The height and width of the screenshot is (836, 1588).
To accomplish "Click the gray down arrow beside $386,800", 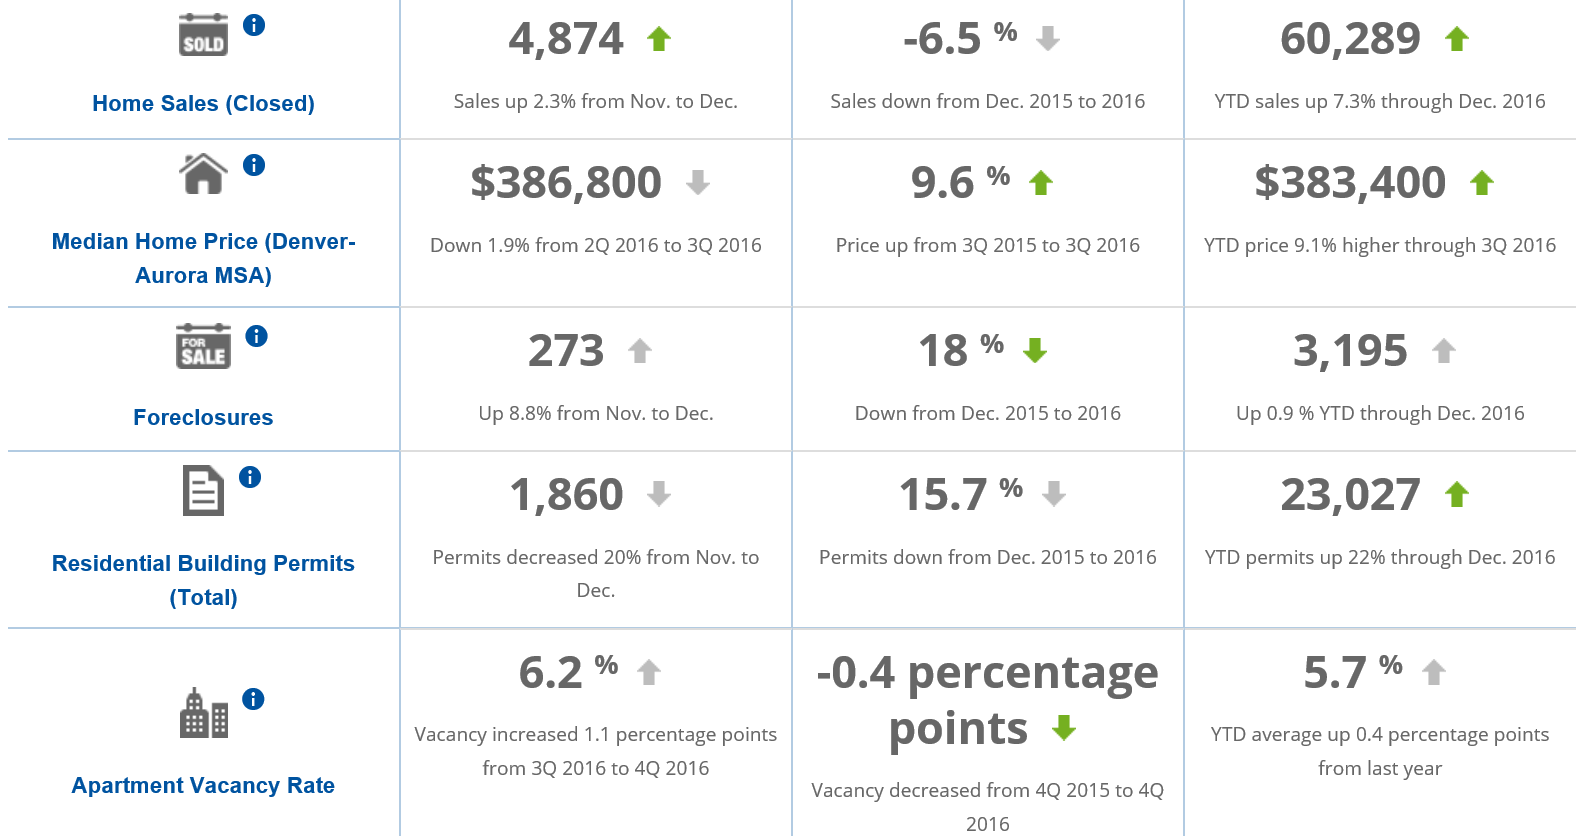I will click(698, 183).
